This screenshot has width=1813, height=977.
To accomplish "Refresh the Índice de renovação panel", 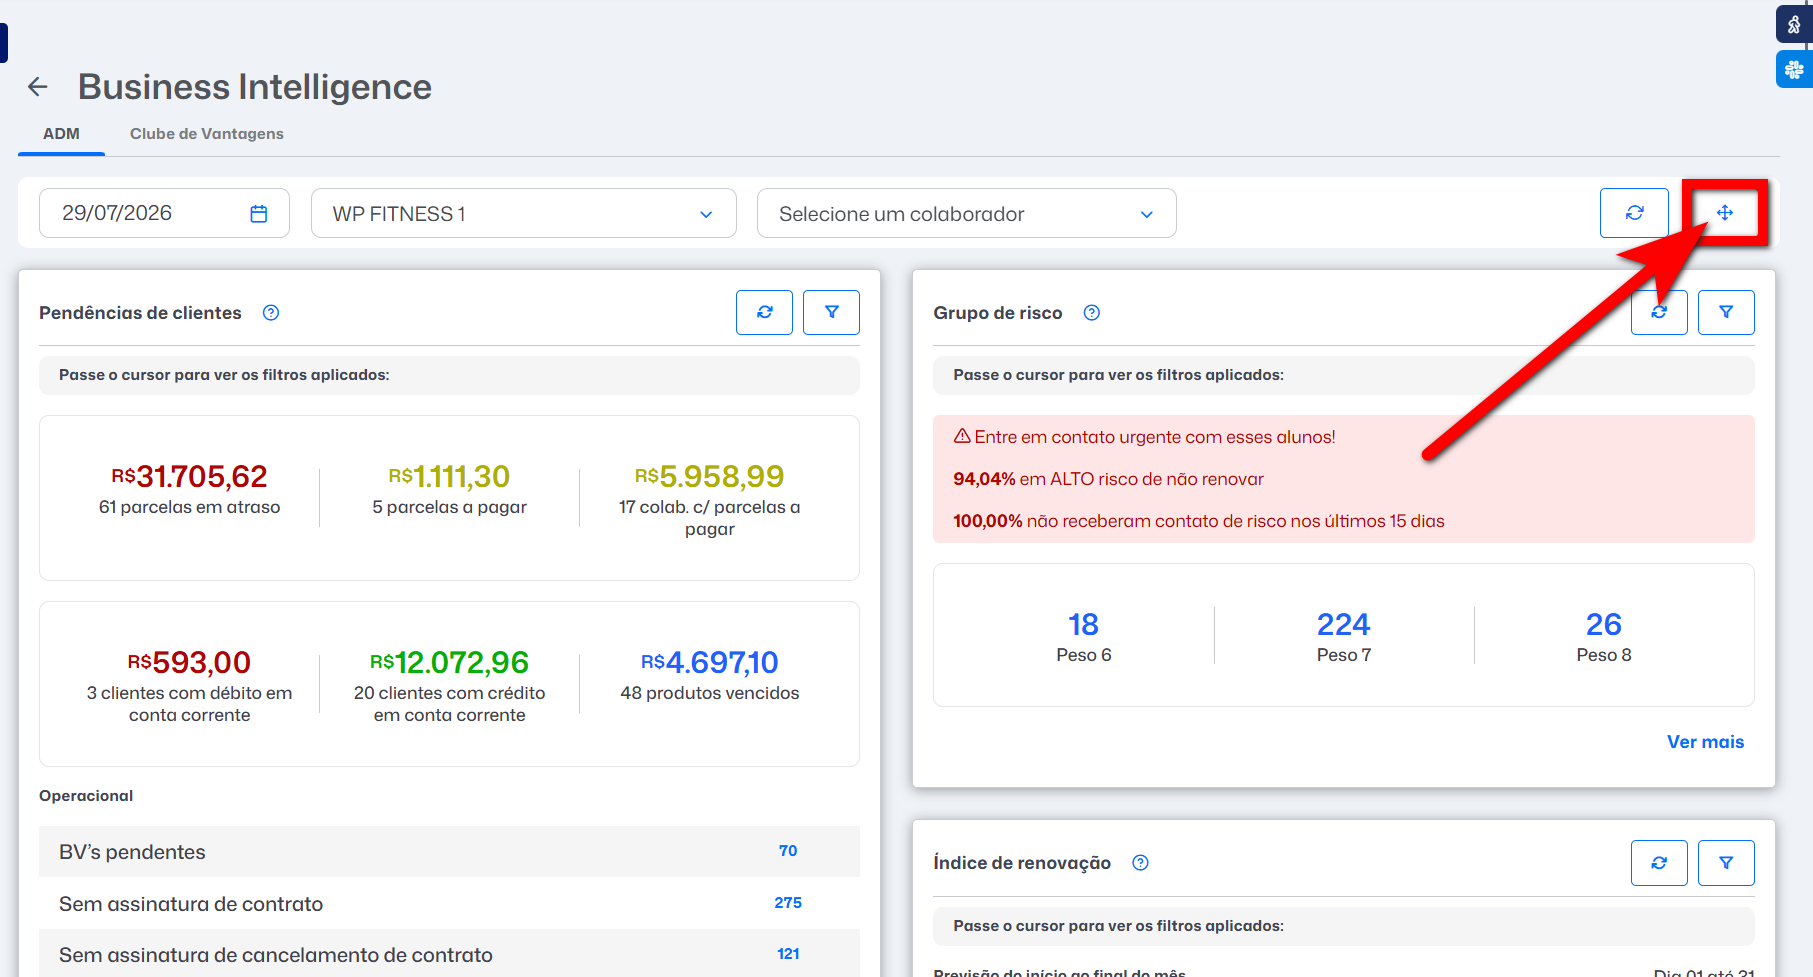I will pyautogui.click(x=1659, y=863).
